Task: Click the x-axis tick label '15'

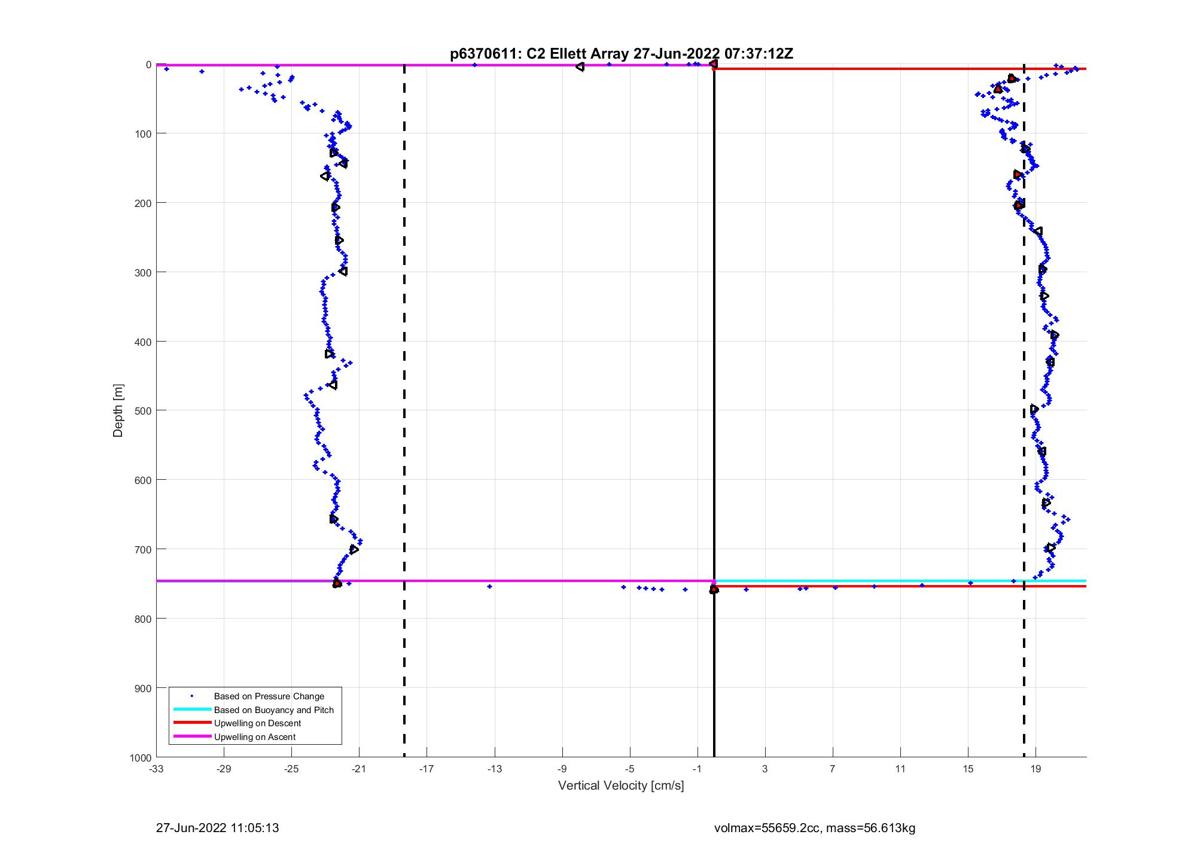Action: pos(968,769)
